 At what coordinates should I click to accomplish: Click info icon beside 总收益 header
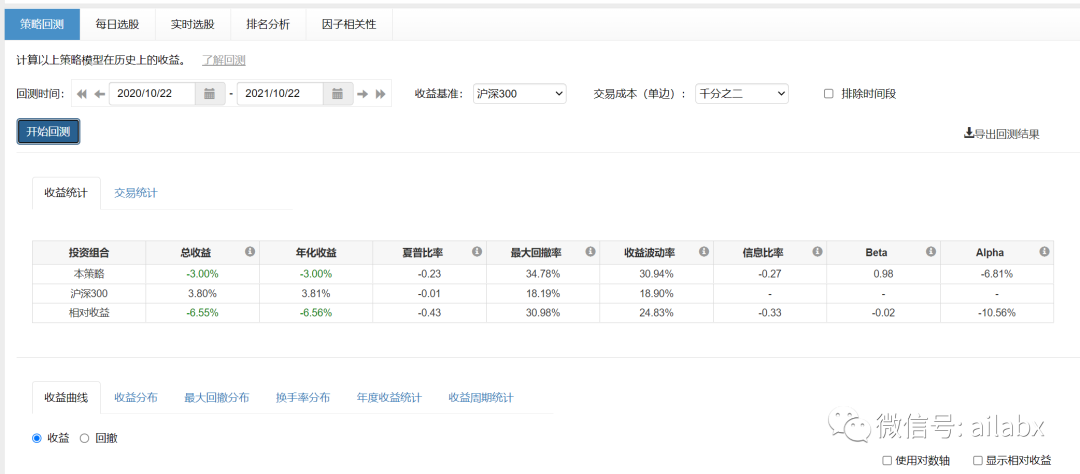(250, 251)
